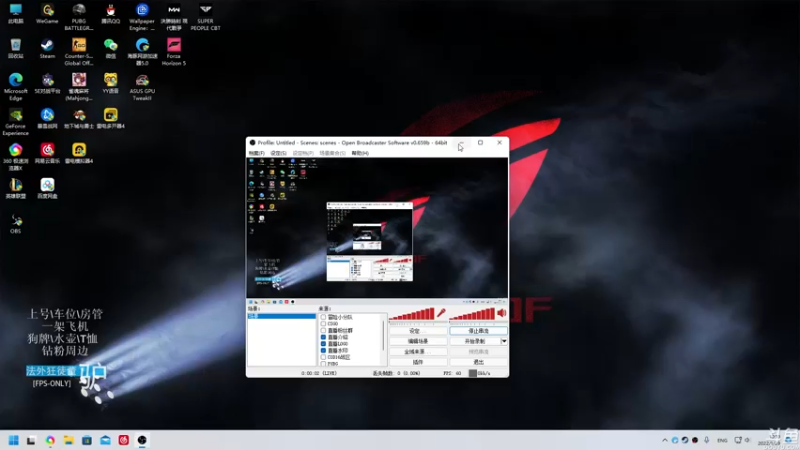Open the Recycle Bin desktop icon
Viewport: 800px width, 450px height.
click(x=15, y=49)
